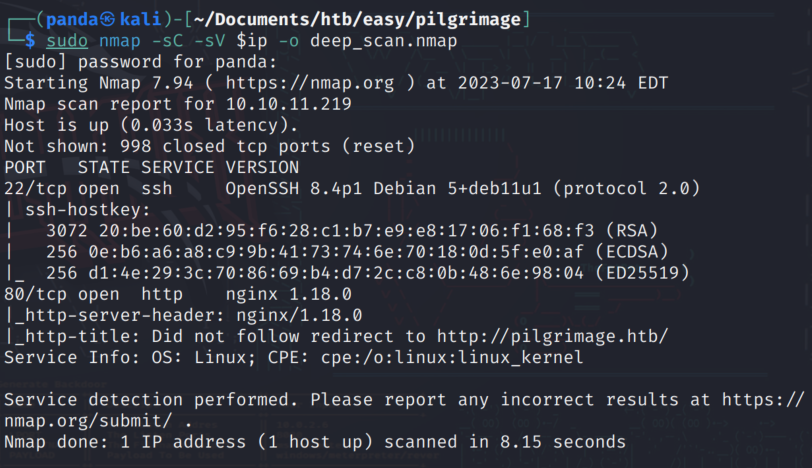The width and height of the screenshot is (812, 468).
Task: Click the ED25519 hostkey fingerprint line
Action: click(368, 273)
